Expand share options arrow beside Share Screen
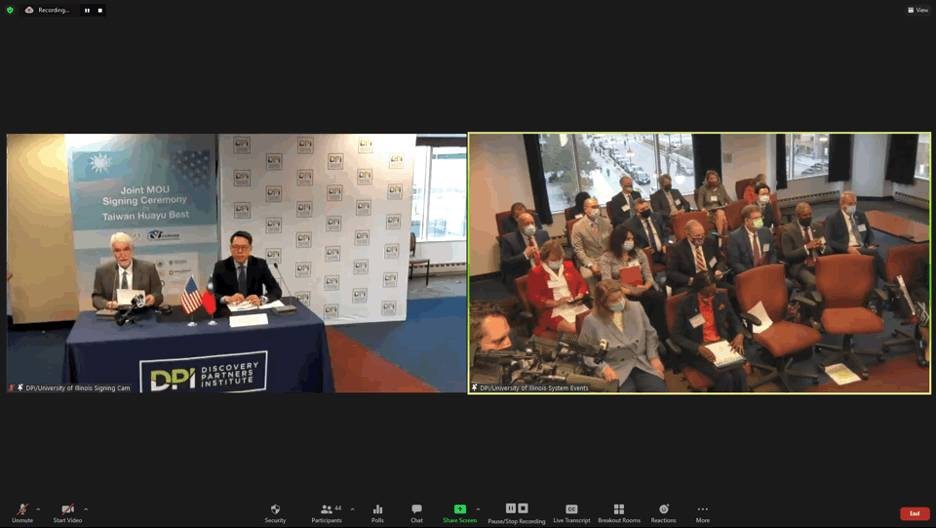The width and height of the screenshot is (936, 528). [478, 509]
